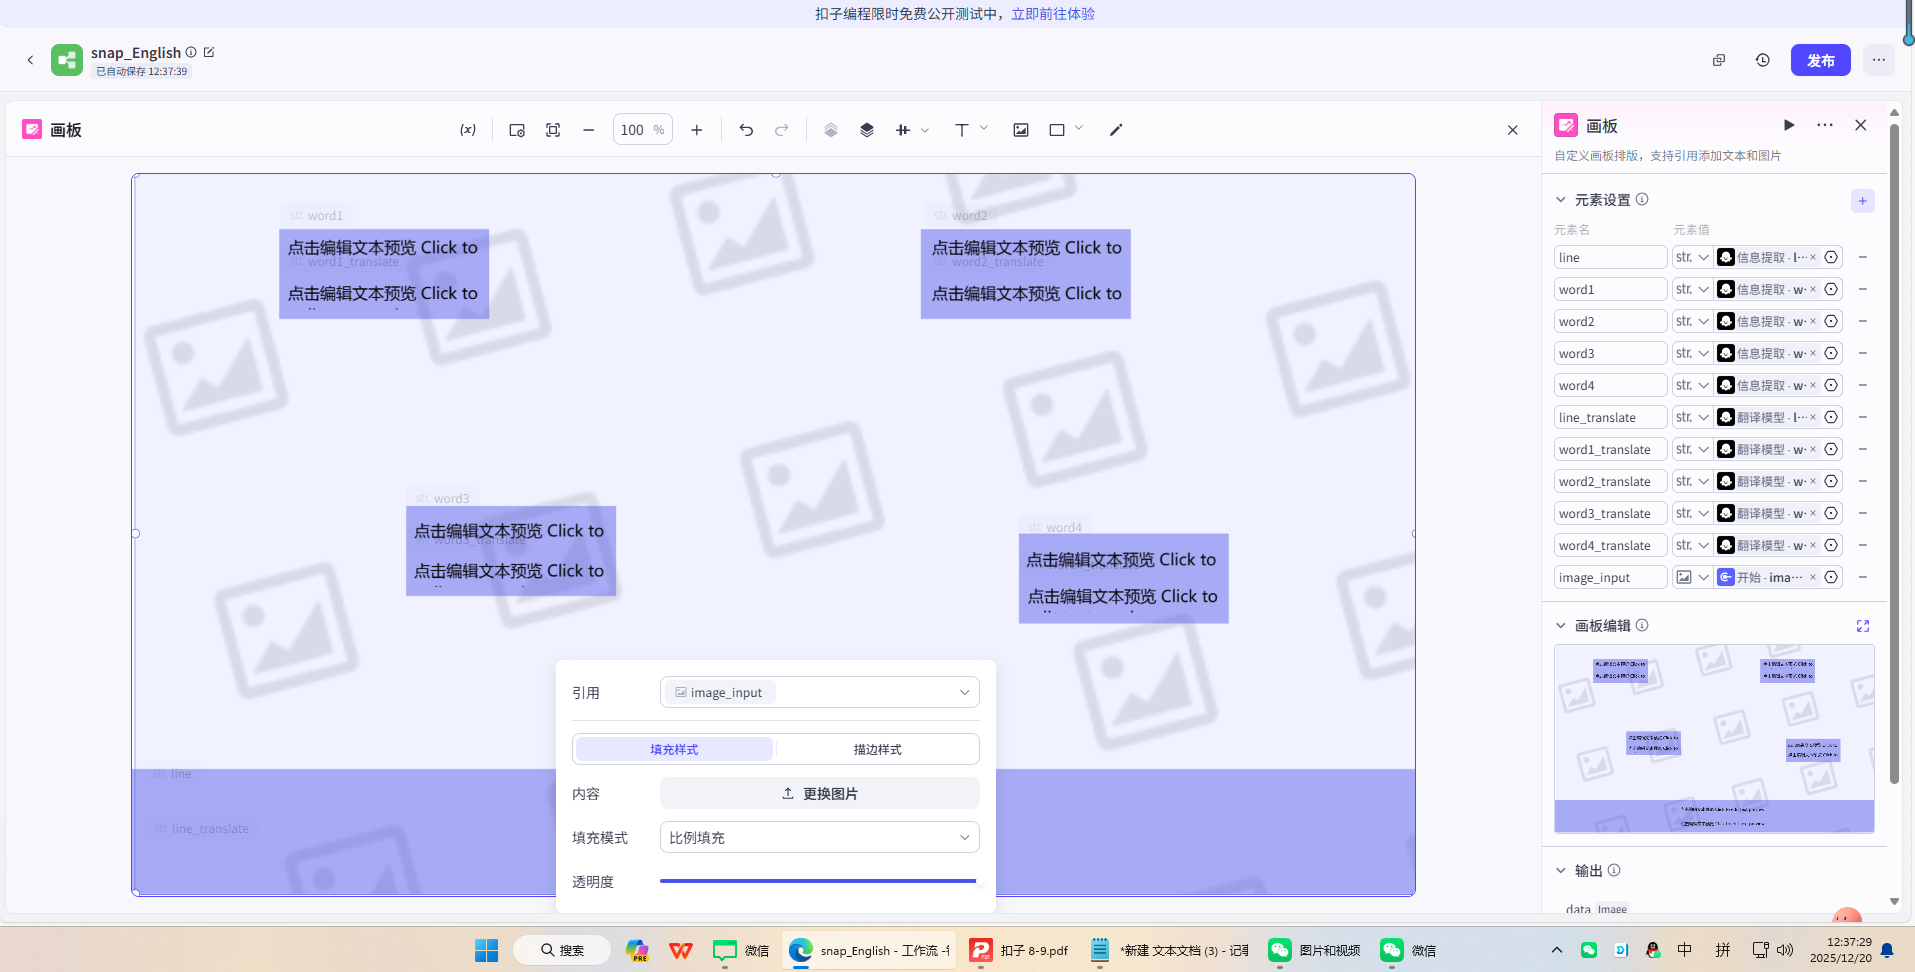Click the dark layers stack icon
1915x972 pixels.
867,130
